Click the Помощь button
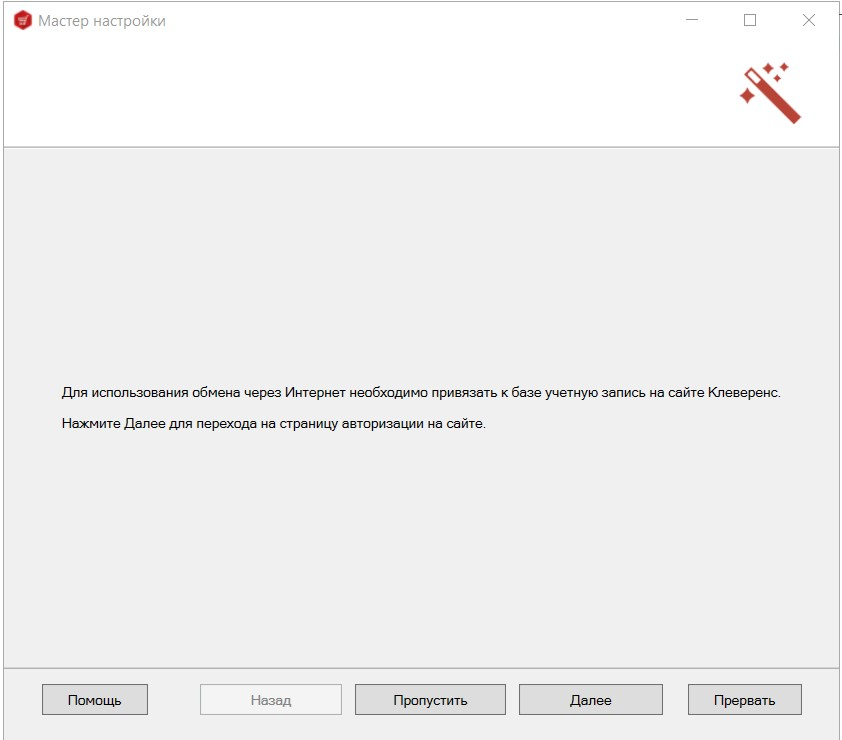Viewport: 842px width, 740px height. tap(95, 699)
